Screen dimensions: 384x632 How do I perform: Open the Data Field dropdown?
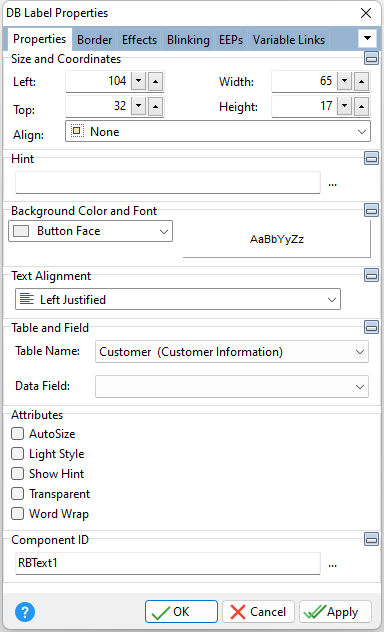pos(232,387)
